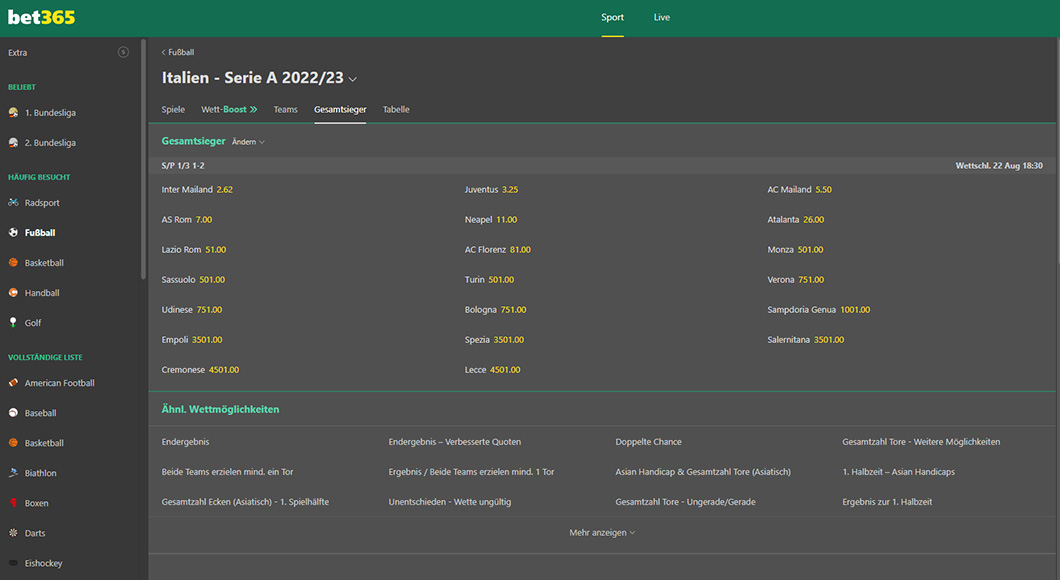This screenshot has width=1060, height=580.
Task: Go back via the Fußball breadcrumb
Action: point(178,52)
